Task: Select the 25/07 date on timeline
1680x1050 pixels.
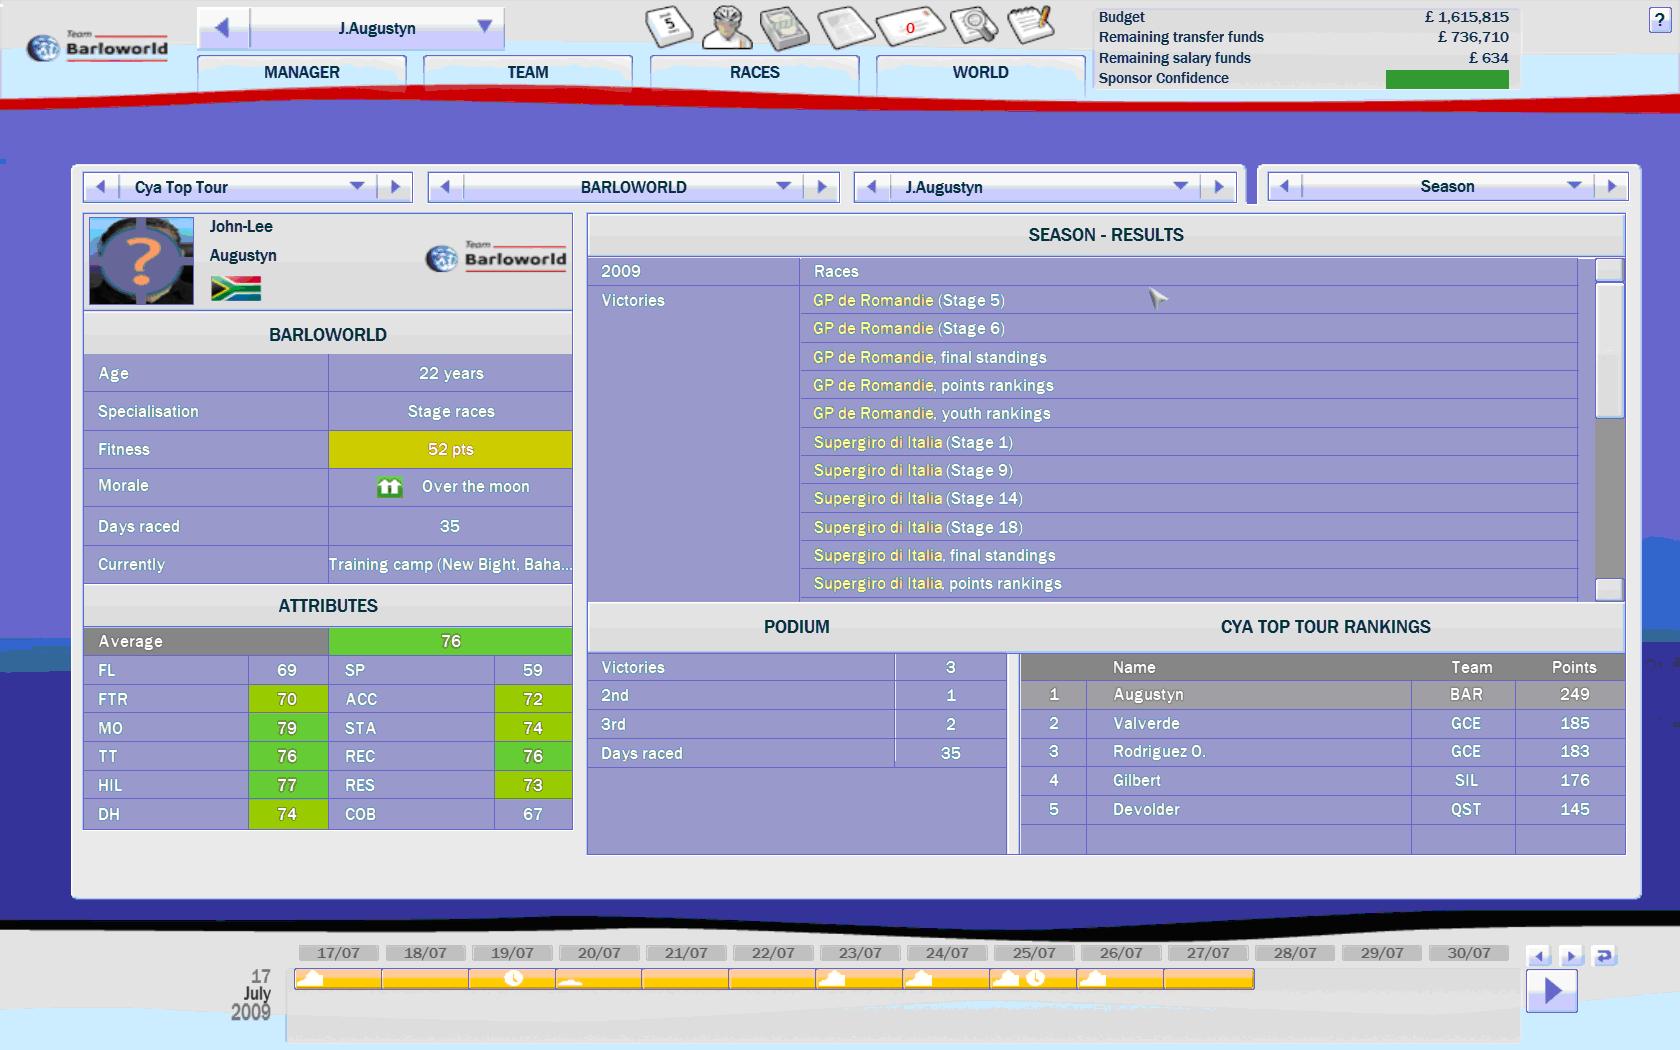Action: [1033, 953]
